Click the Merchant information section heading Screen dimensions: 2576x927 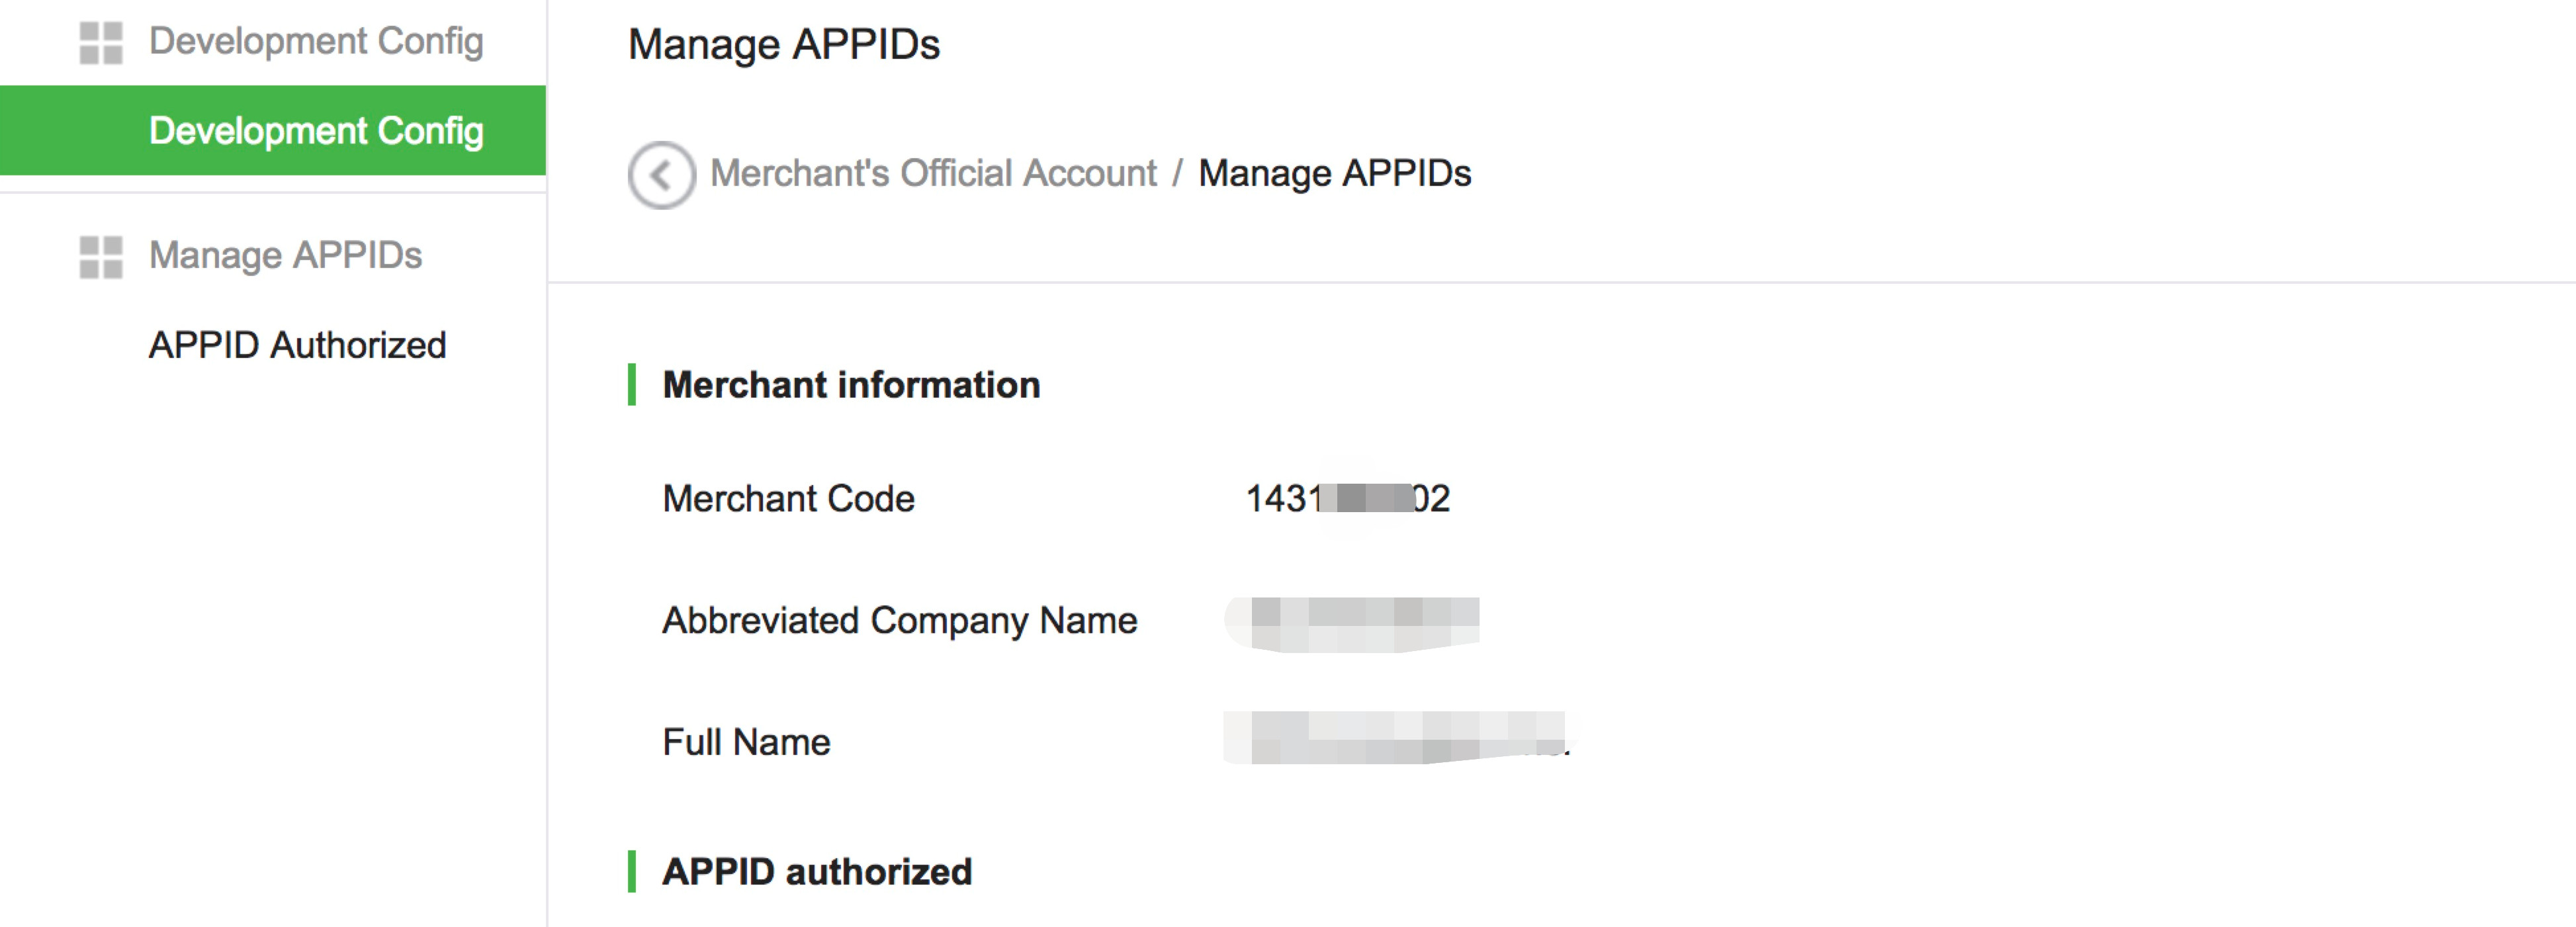pyautogui.click(x=851, y=385)
